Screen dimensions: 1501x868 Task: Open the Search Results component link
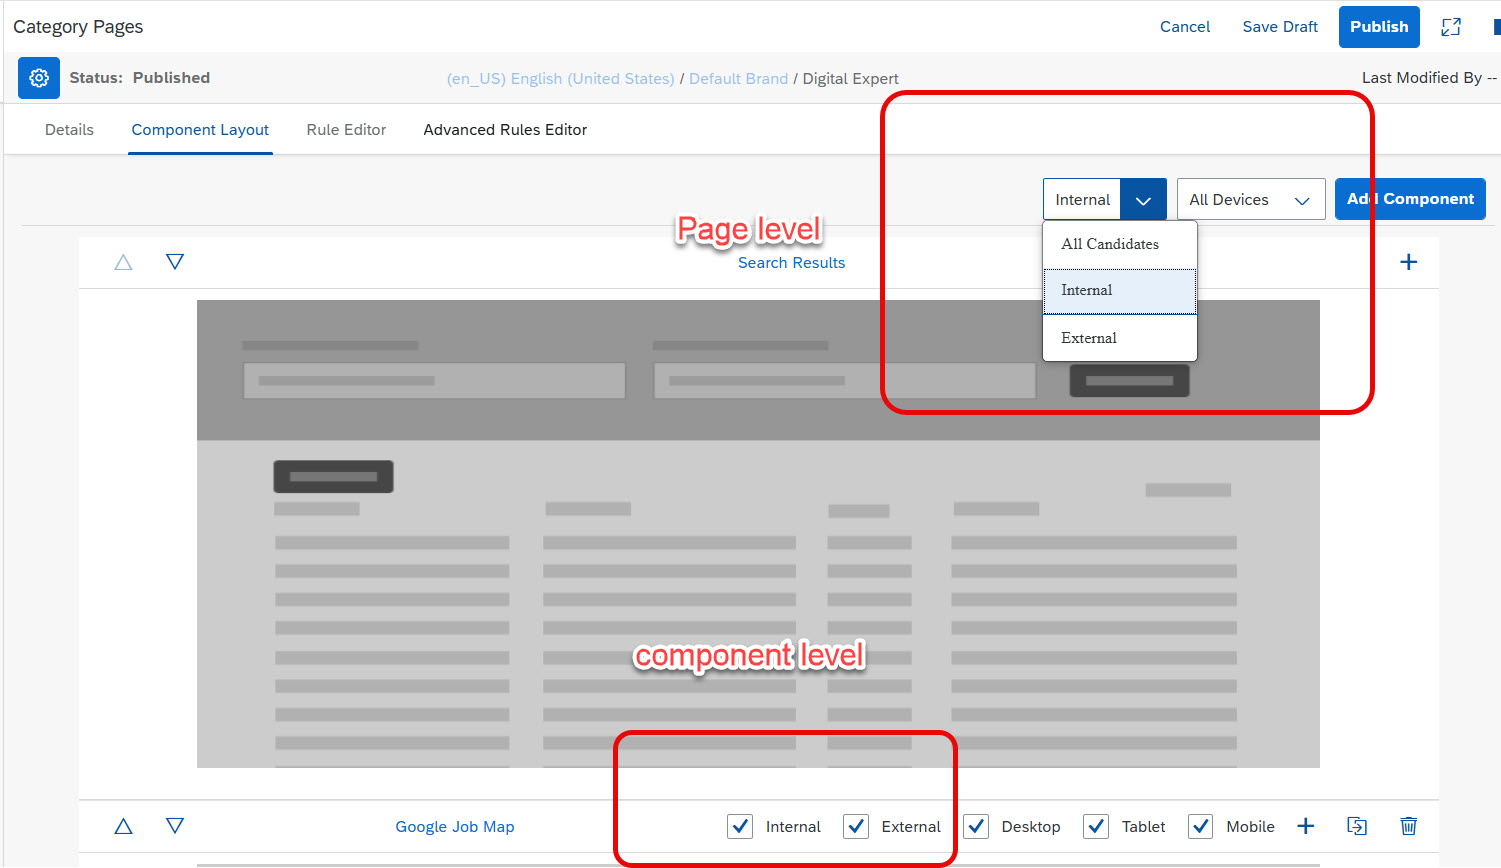791,263
